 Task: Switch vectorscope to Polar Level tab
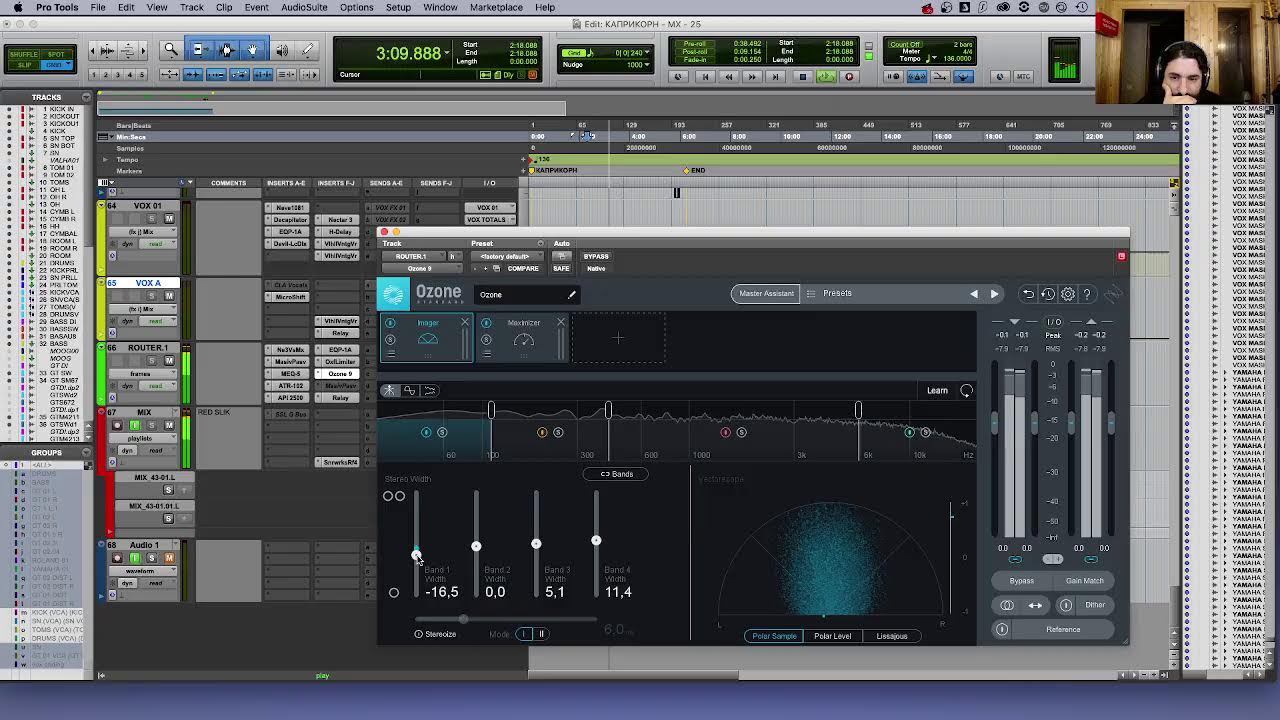coord(832,636)
